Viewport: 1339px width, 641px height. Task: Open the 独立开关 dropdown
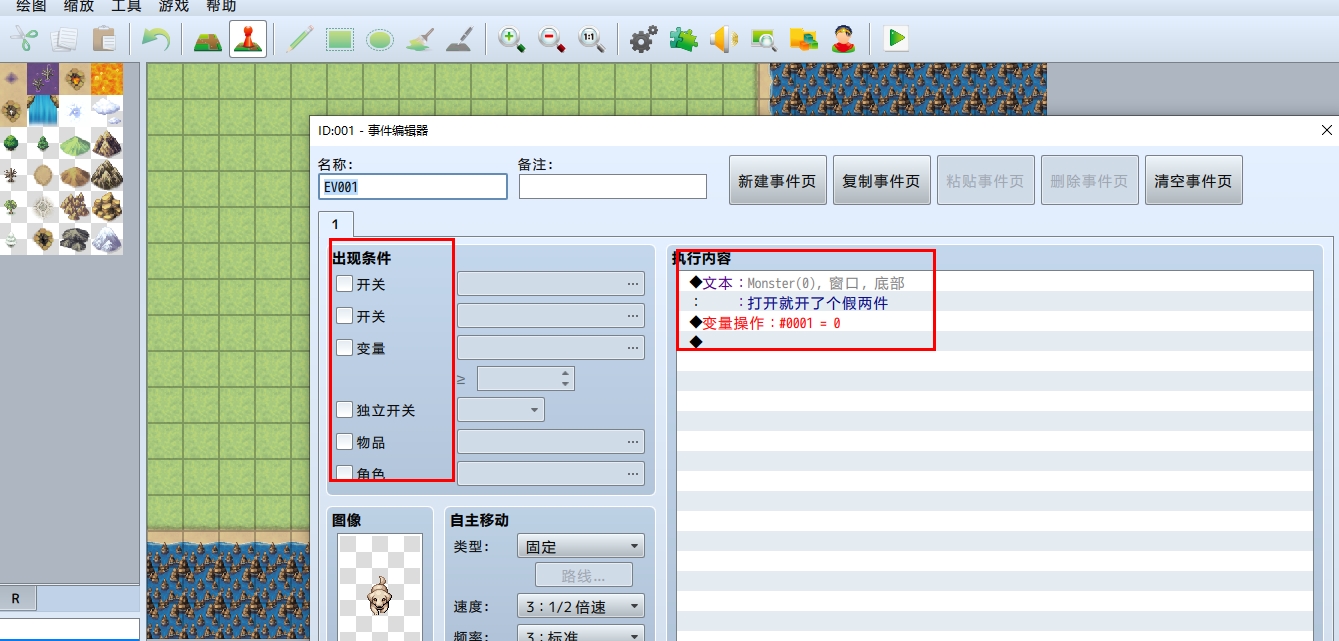click(501, 410)
